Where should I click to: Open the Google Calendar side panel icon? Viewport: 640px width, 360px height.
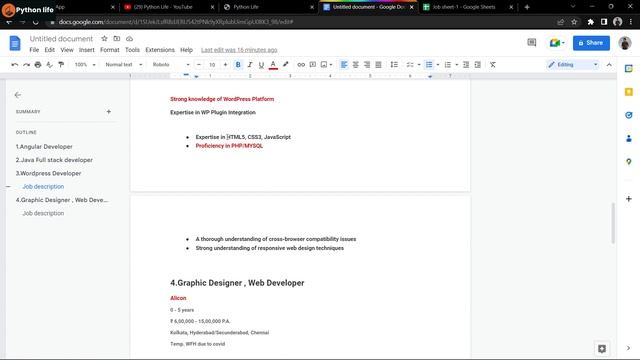pyautogui.click(x=629, y=69)
